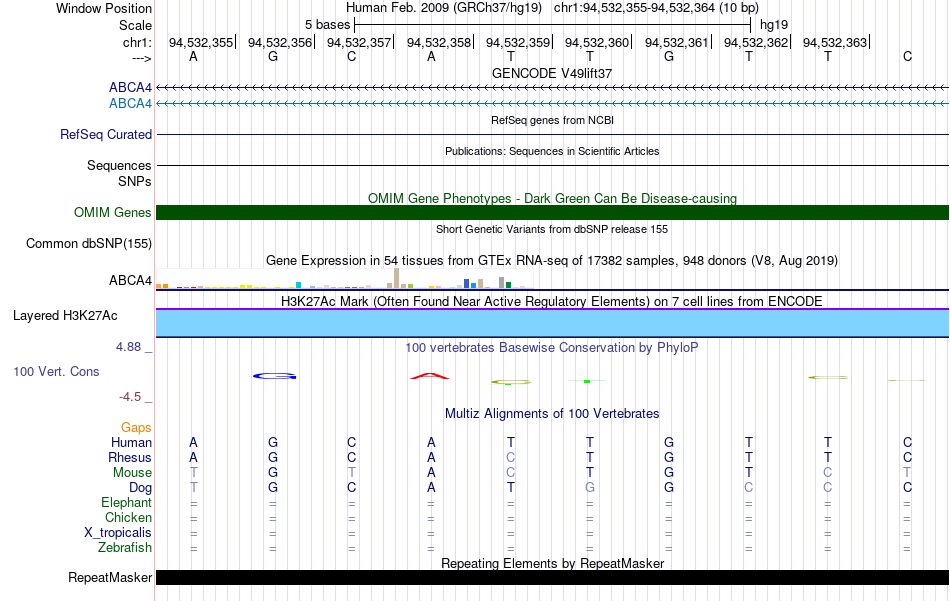Open the 100 Vert. Cons track label
The image size is (950, 601).
tap(56, 371)
